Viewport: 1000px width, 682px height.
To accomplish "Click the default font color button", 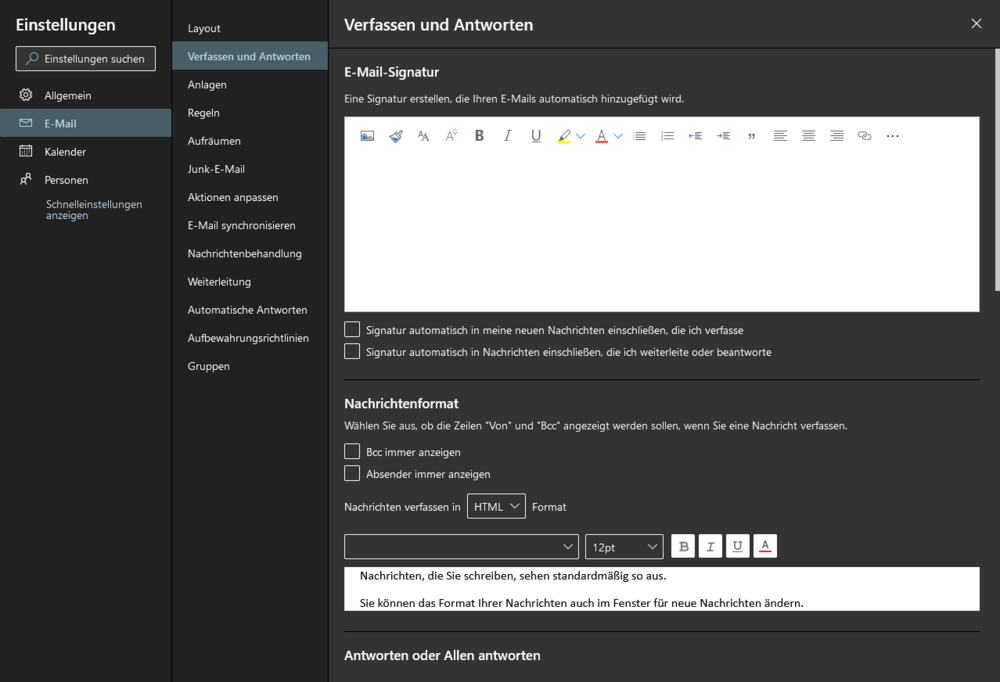I will (x=765, y=546).
